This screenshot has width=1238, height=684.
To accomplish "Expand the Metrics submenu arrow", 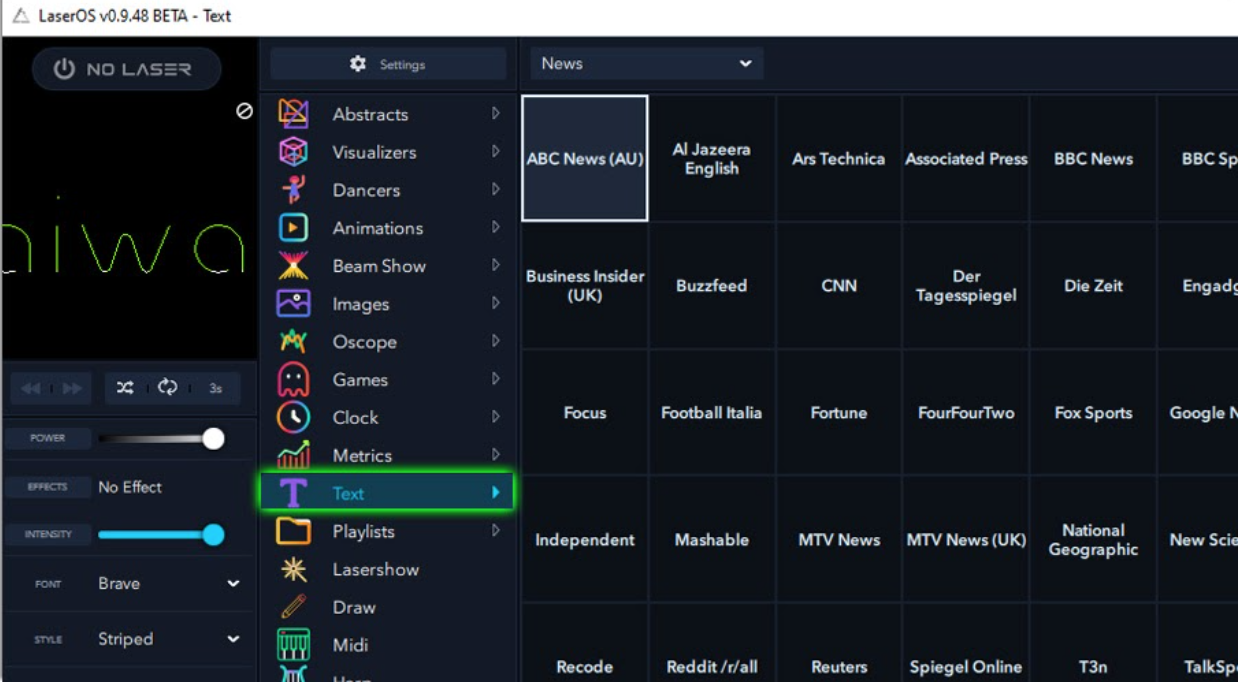I will 496,456.
